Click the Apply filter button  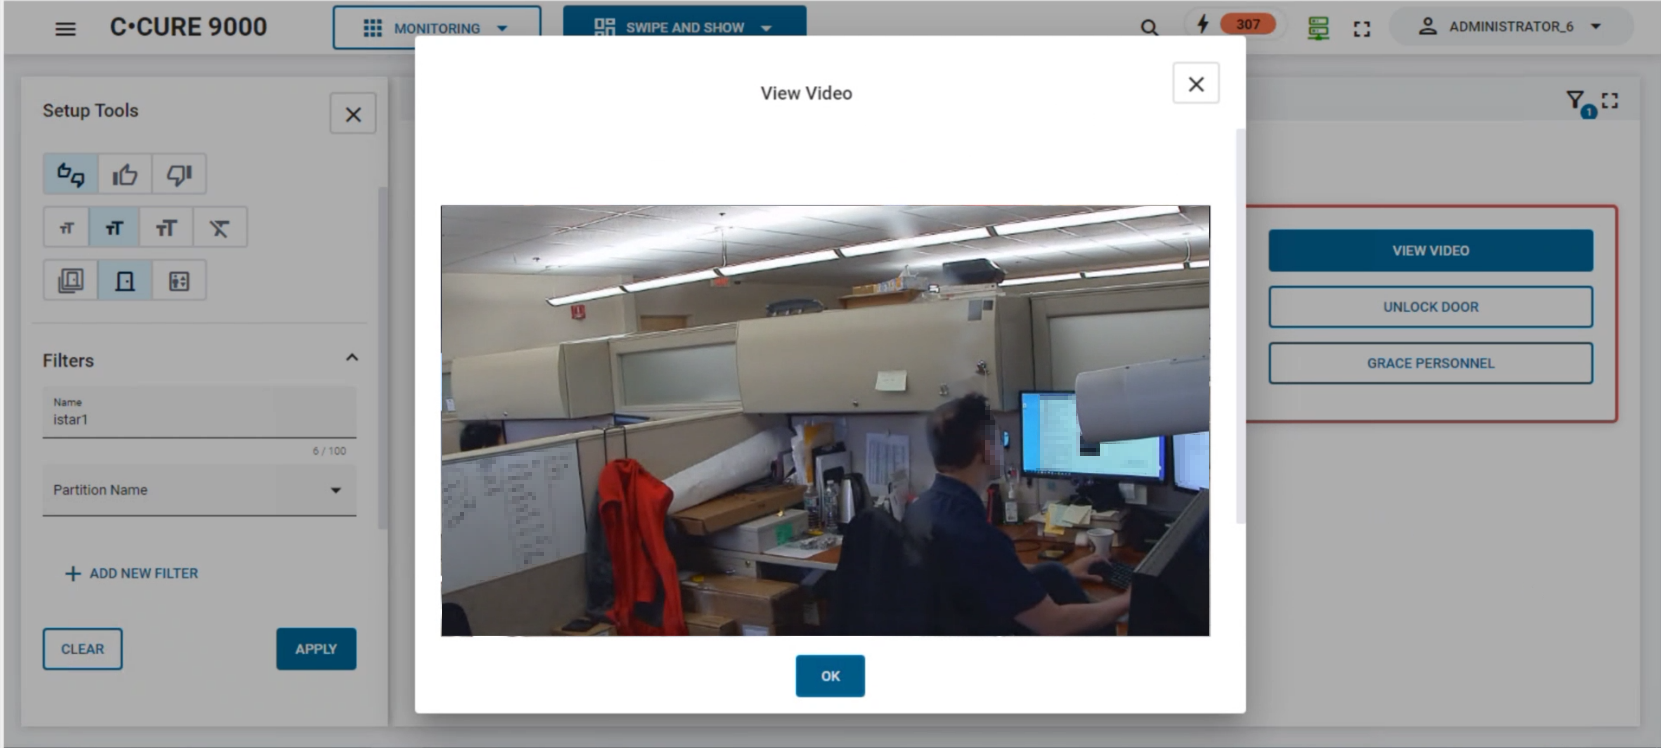pos(316,649)
